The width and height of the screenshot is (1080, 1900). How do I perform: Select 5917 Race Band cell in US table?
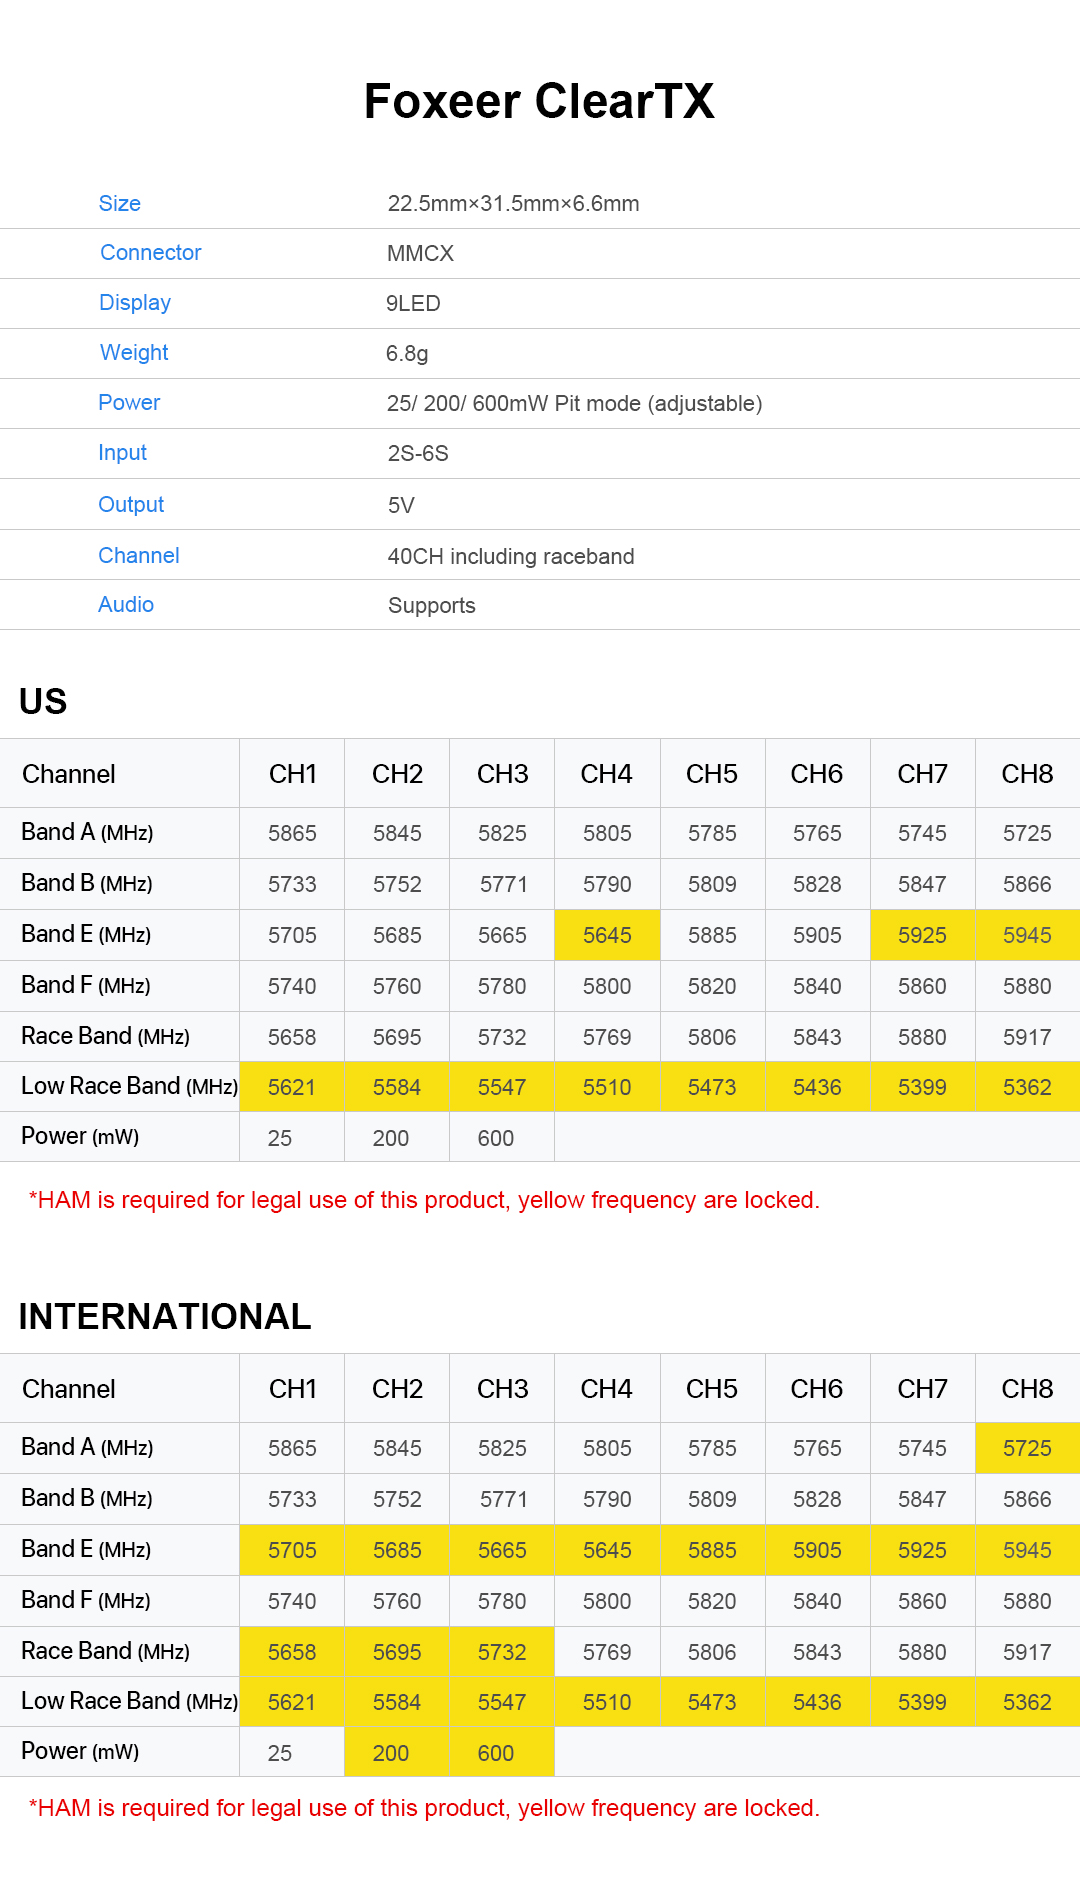[x=1027, y=1037]
